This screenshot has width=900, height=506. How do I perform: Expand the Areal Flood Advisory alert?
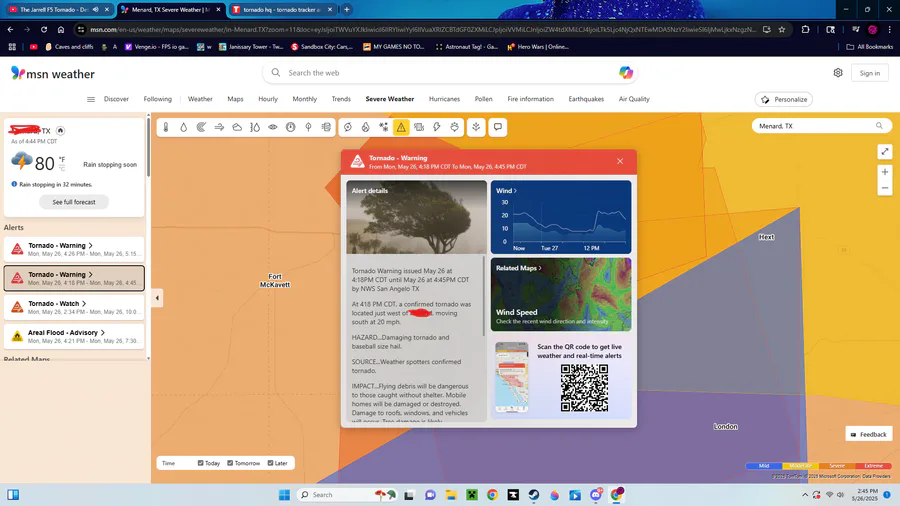point(74,336)
